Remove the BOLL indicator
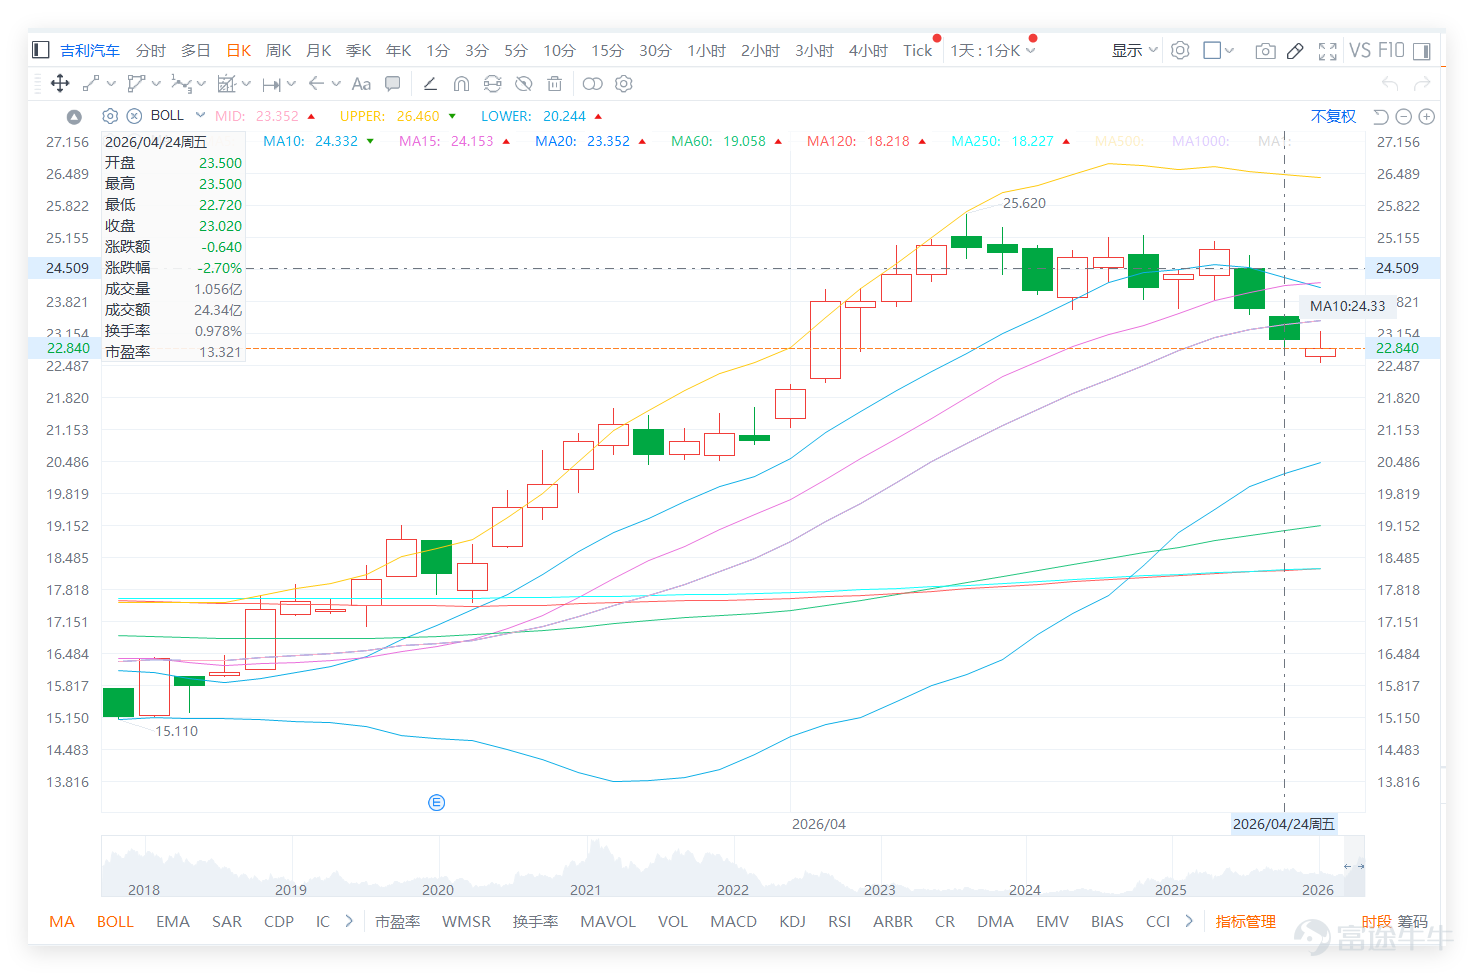The image size is (1474, 974). [134, 116]
